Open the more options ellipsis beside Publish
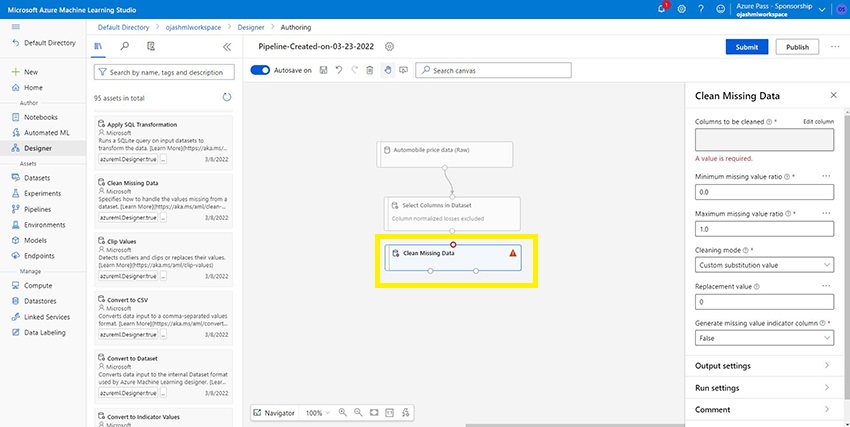 coord(835,47)
